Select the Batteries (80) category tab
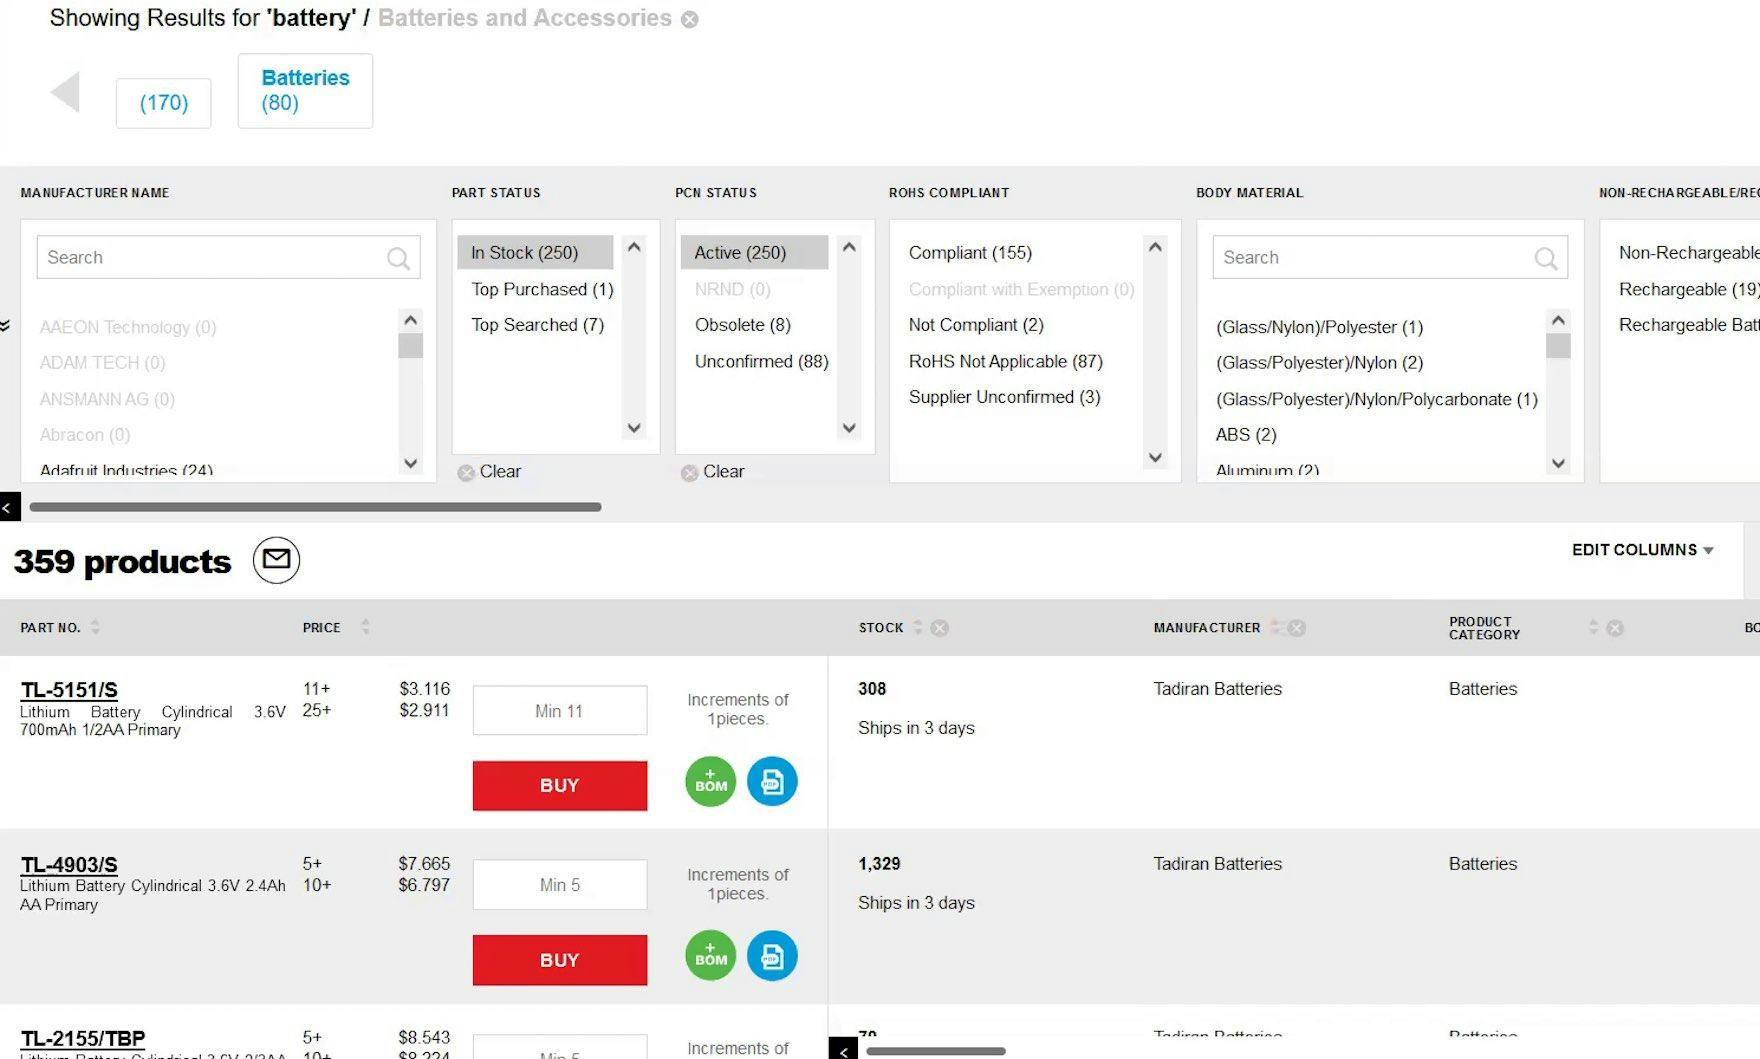This screenshot has height=1059, width=1760. tap(305, 91)
